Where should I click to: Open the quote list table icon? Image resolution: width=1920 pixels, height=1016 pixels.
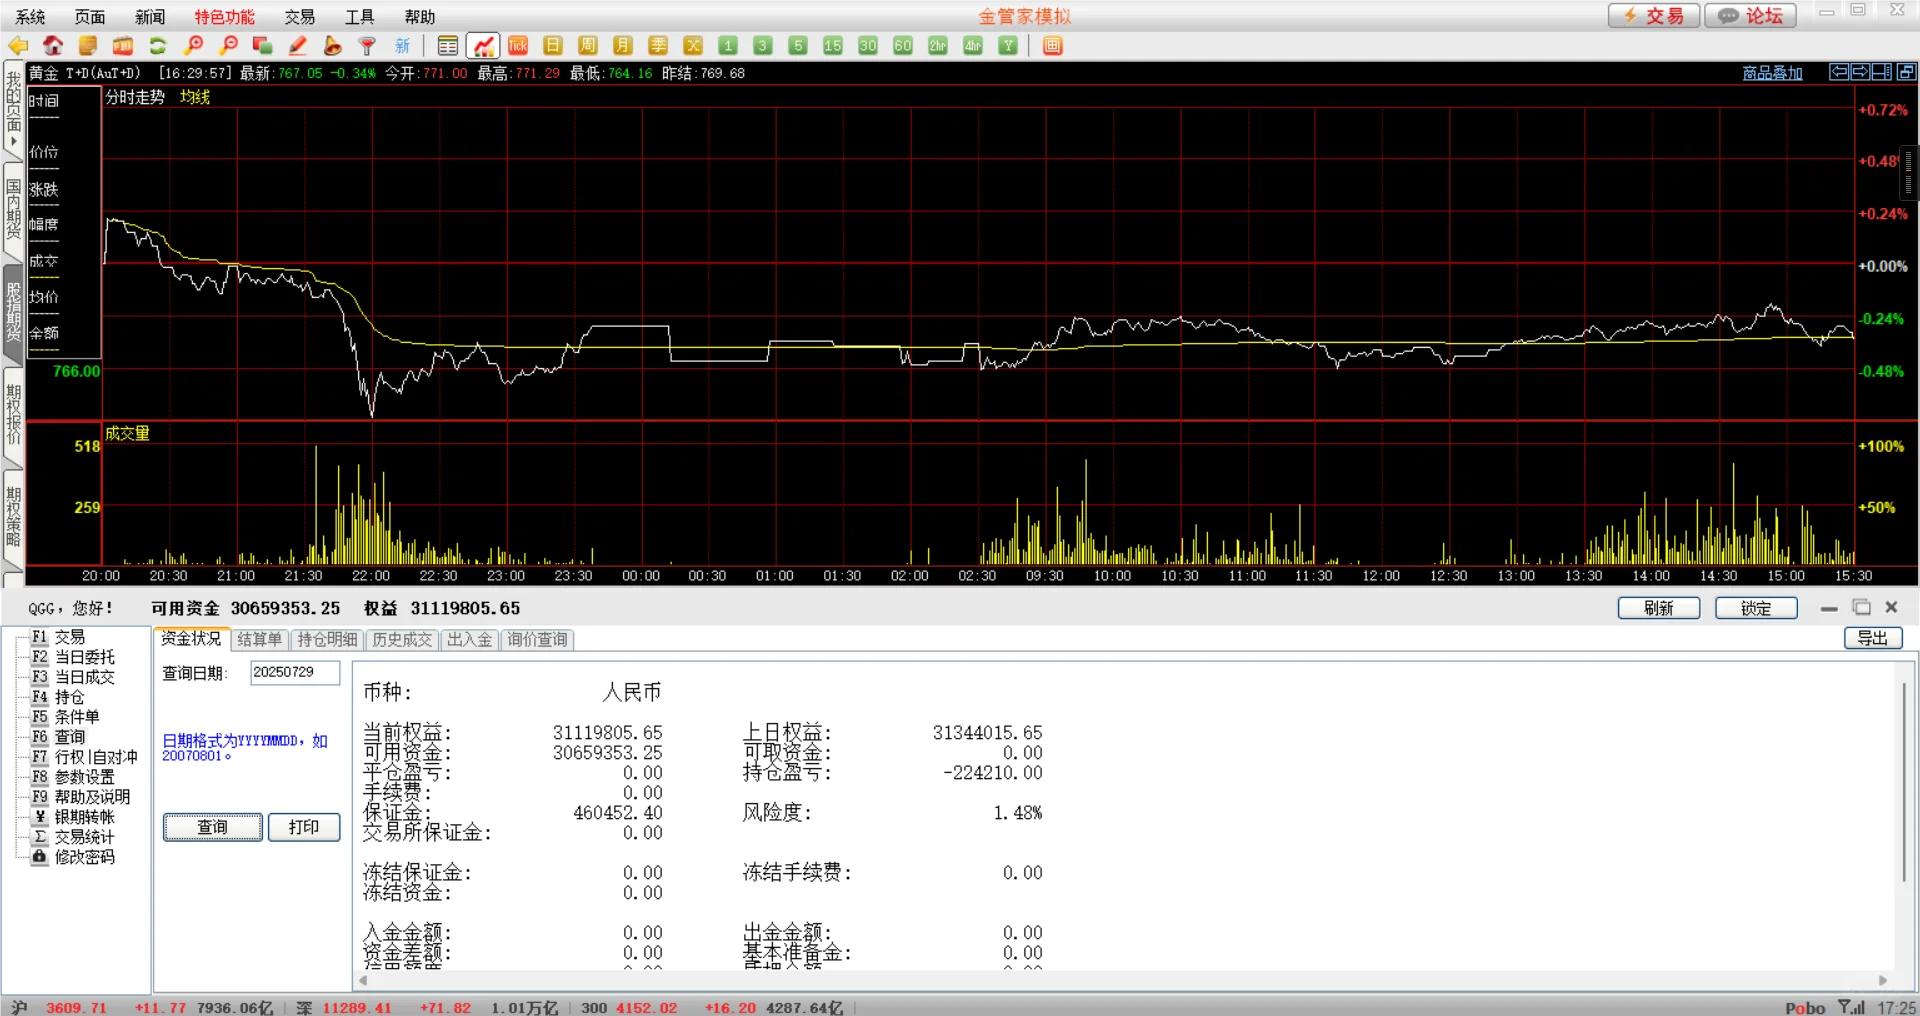(x=448, y=46)
